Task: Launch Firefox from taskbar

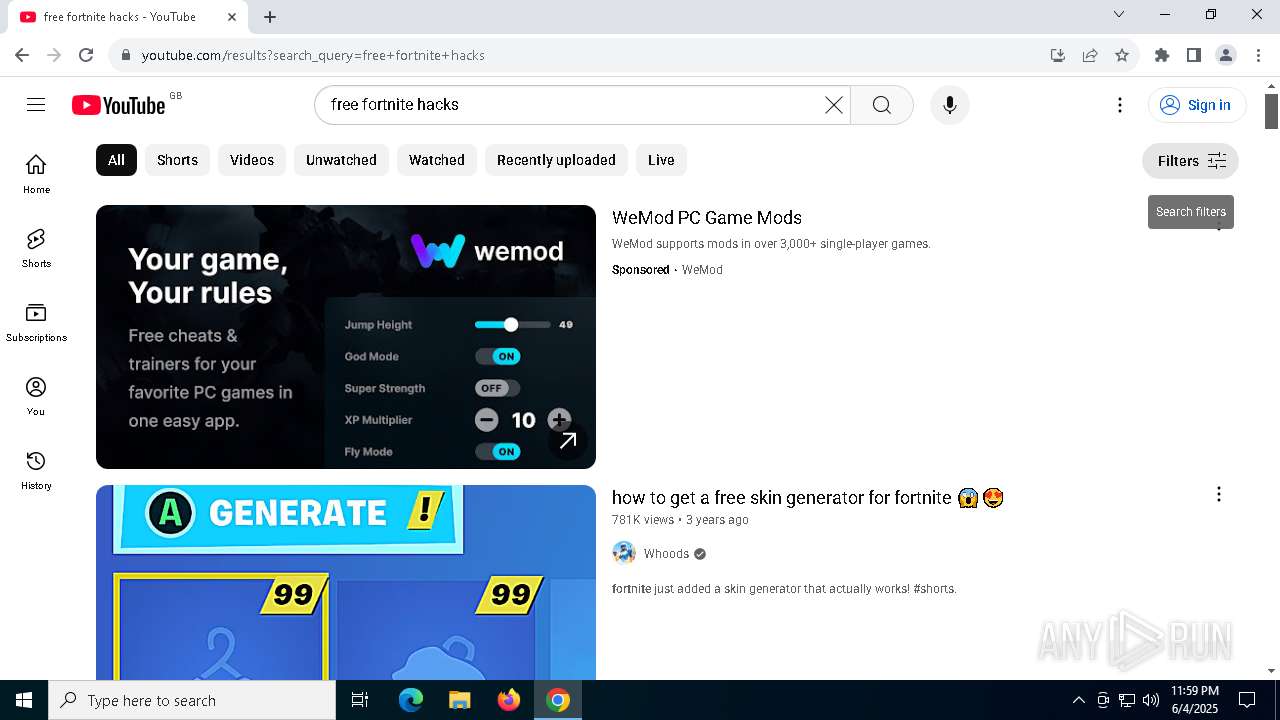Action: (x=509, y=700)
